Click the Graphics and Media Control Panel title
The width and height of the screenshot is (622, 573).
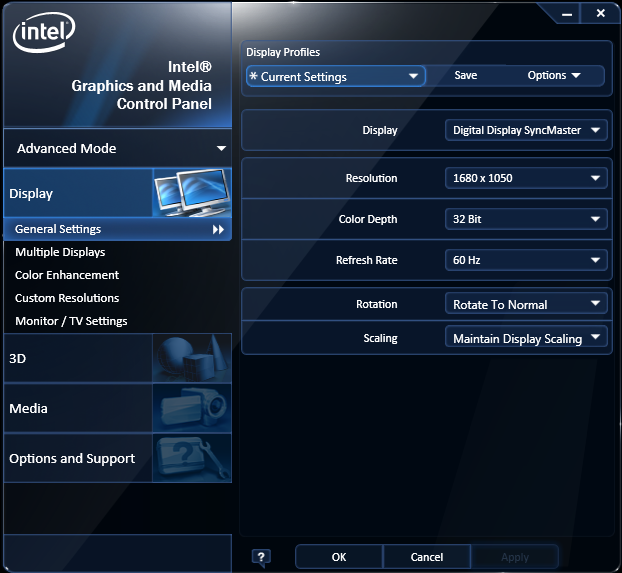tap(141, 85)
